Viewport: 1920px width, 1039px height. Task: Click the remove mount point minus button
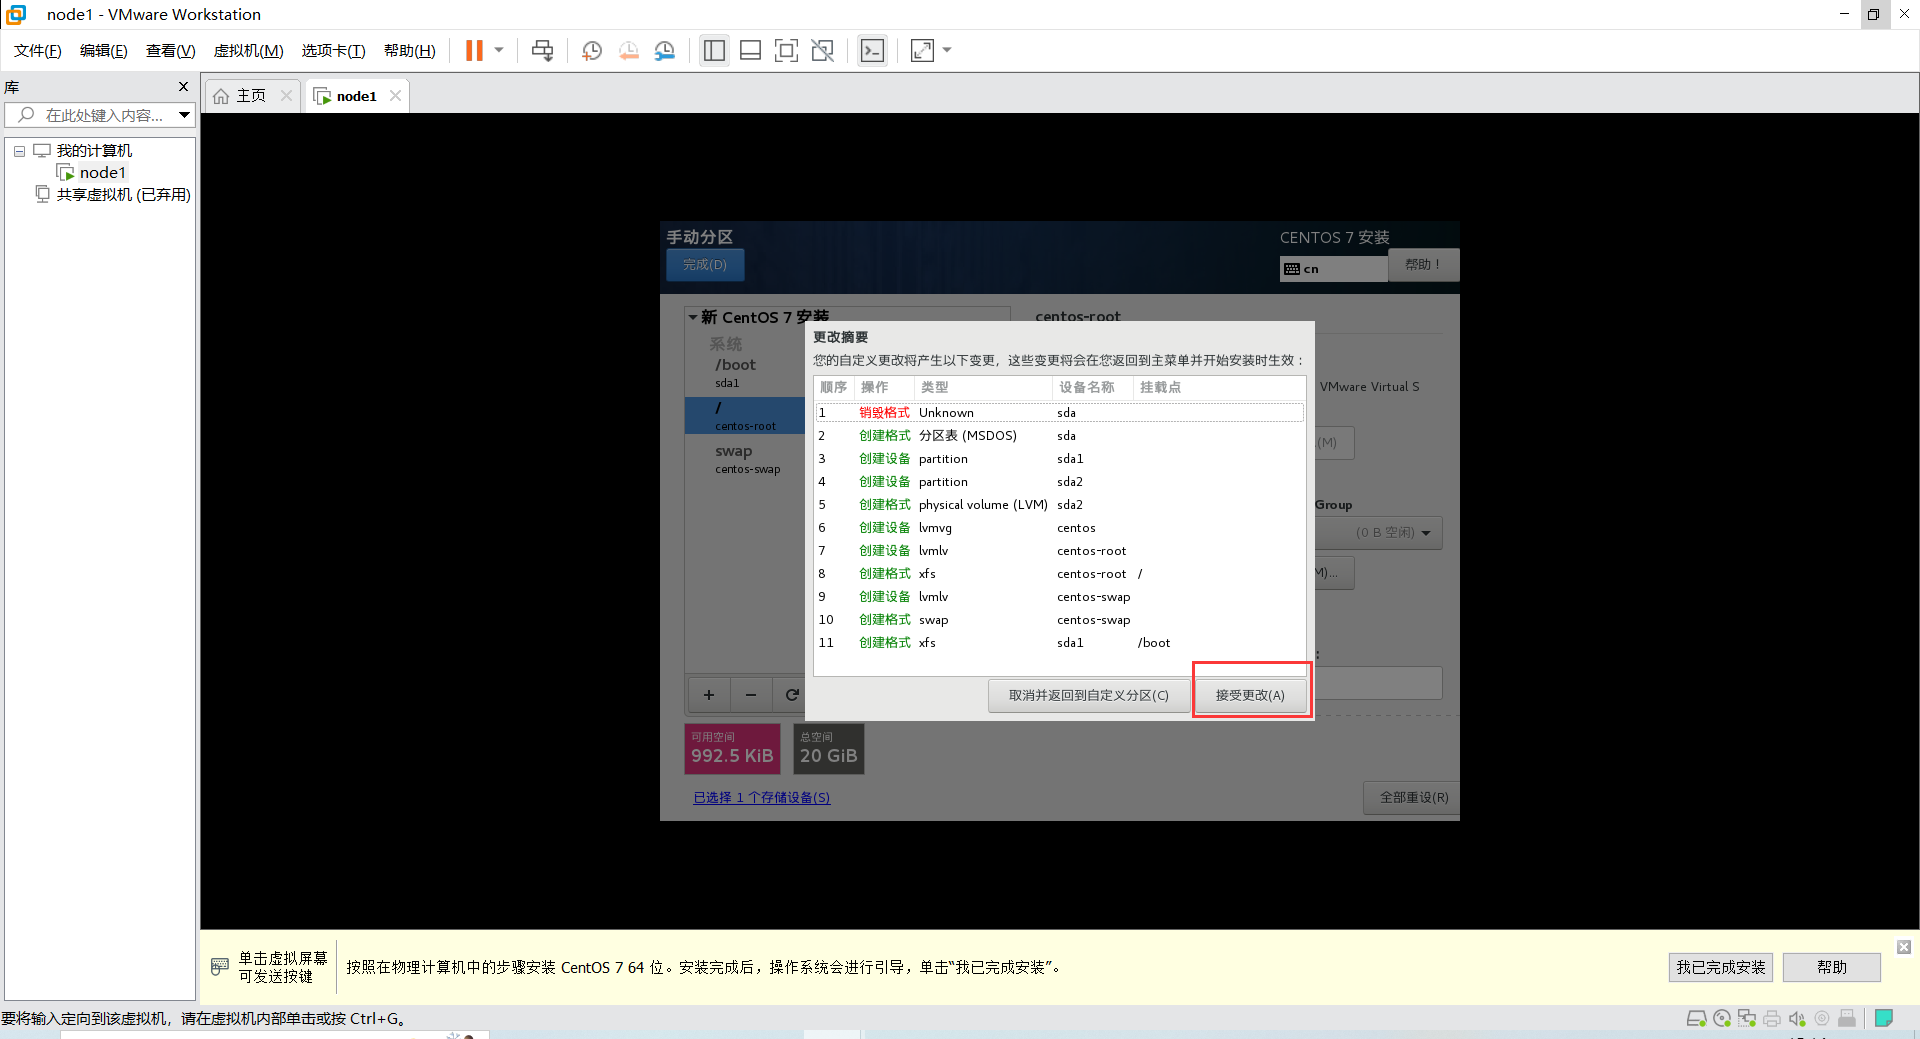[x=751, y=695]
